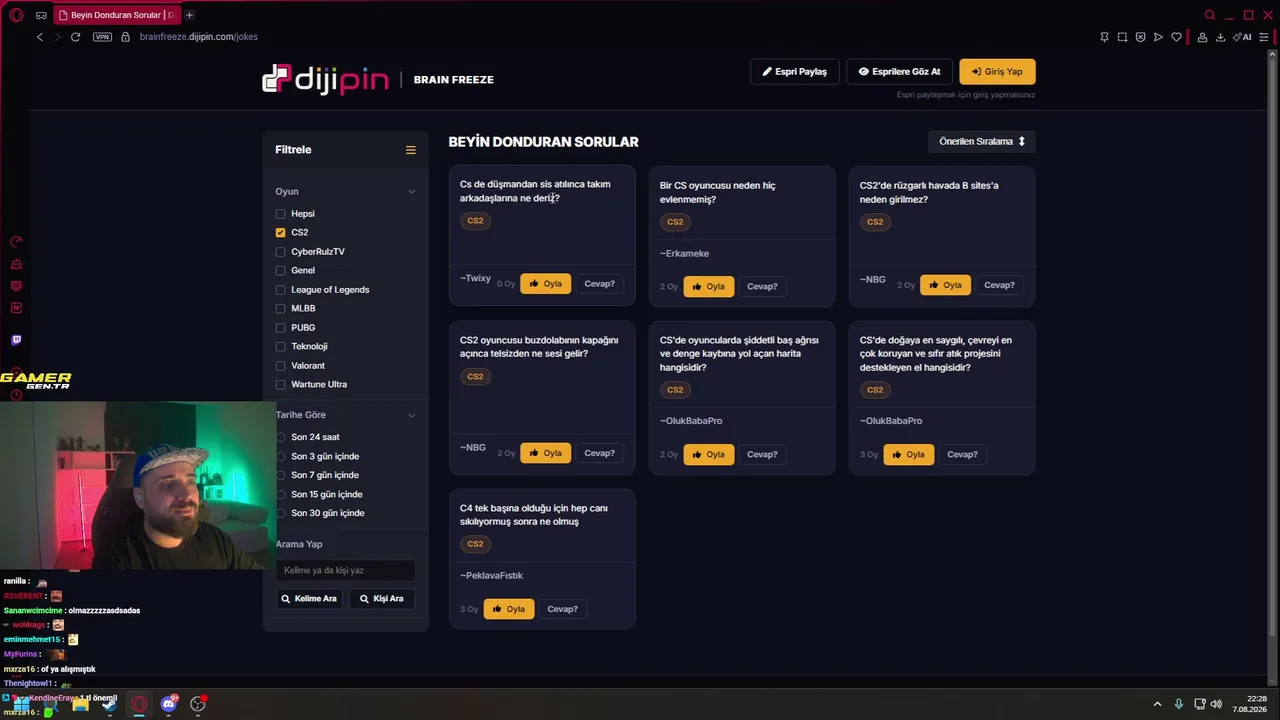The image size is (1280, 720).
Task: Open the ad blocker shield icon
Action: click(1140, 37)
